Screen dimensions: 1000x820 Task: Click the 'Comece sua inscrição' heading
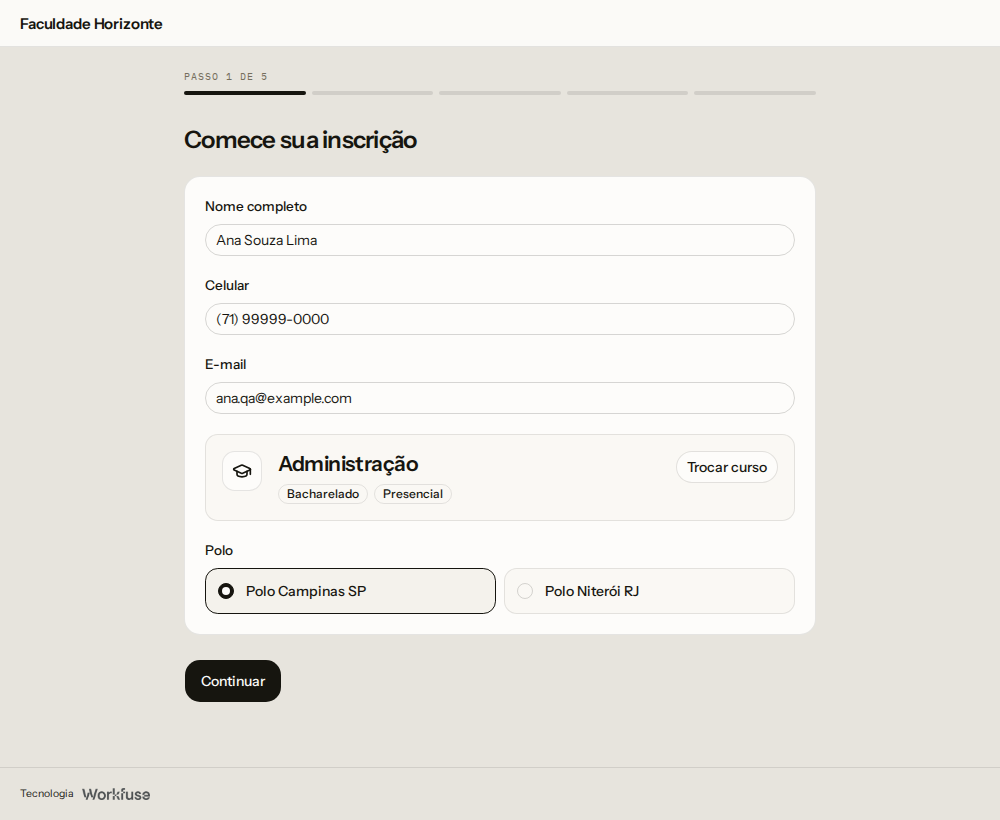click(300, 140)
